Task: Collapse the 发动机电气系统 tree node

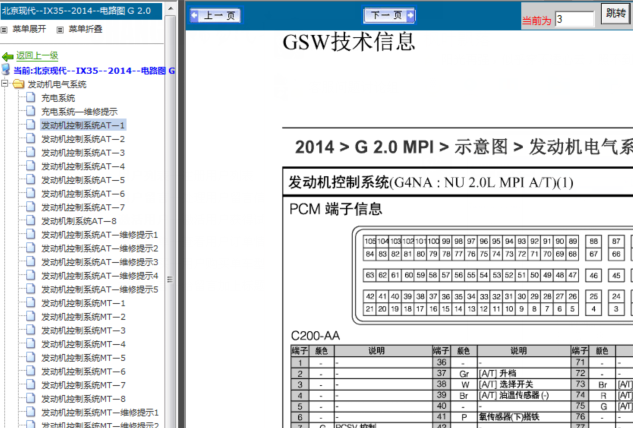Action: [4, 84]
